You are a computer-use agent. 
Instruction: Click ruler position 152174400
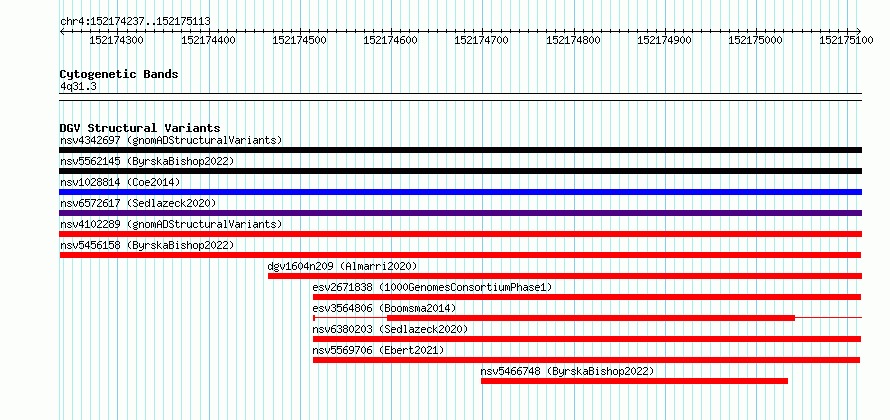point(208,40)
